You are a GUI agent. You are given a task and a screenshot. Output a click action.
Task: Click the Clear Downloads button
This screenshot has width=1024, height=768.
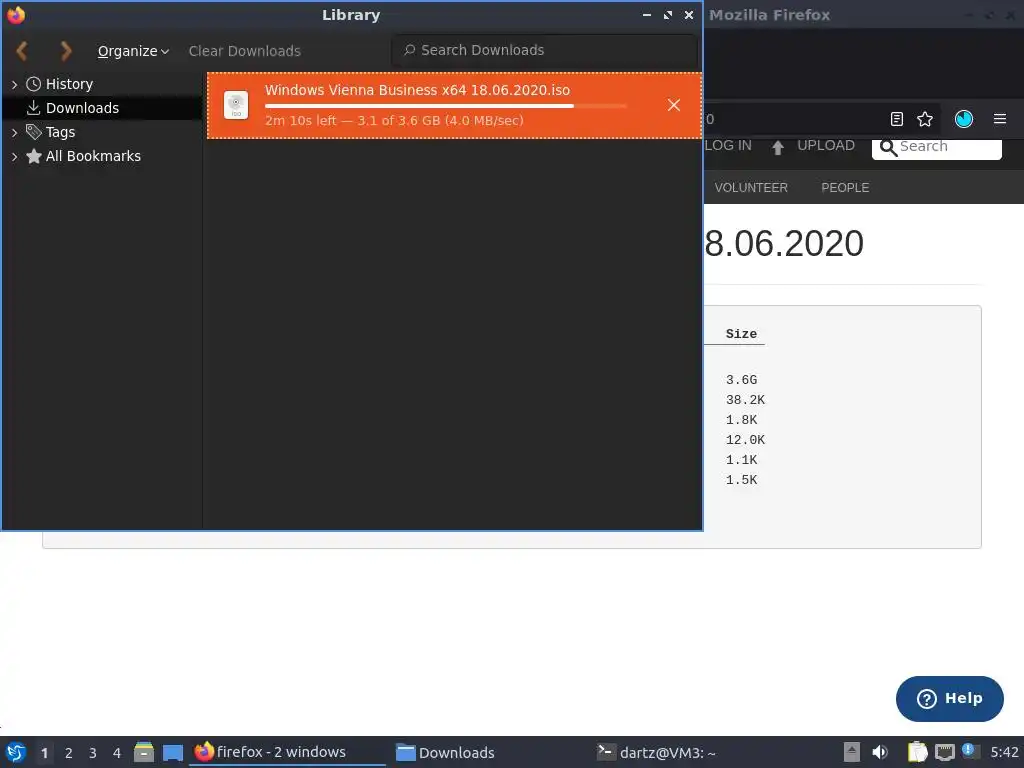244,51
